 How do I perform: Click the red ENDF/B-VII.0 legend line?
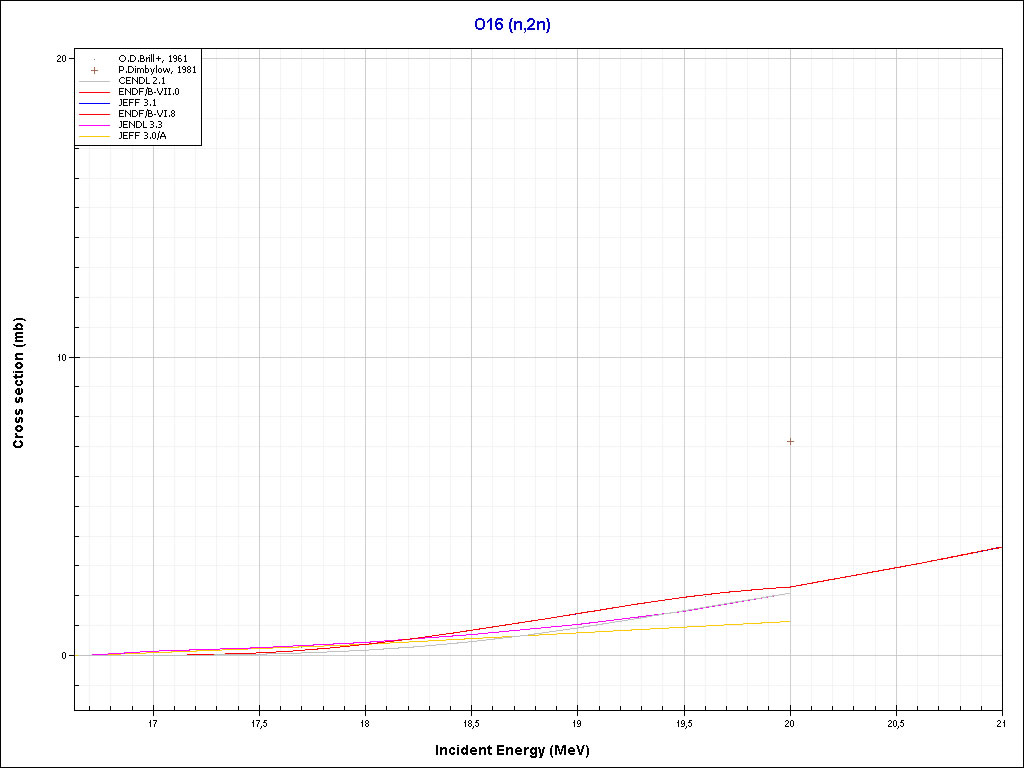tap(94, 92)
